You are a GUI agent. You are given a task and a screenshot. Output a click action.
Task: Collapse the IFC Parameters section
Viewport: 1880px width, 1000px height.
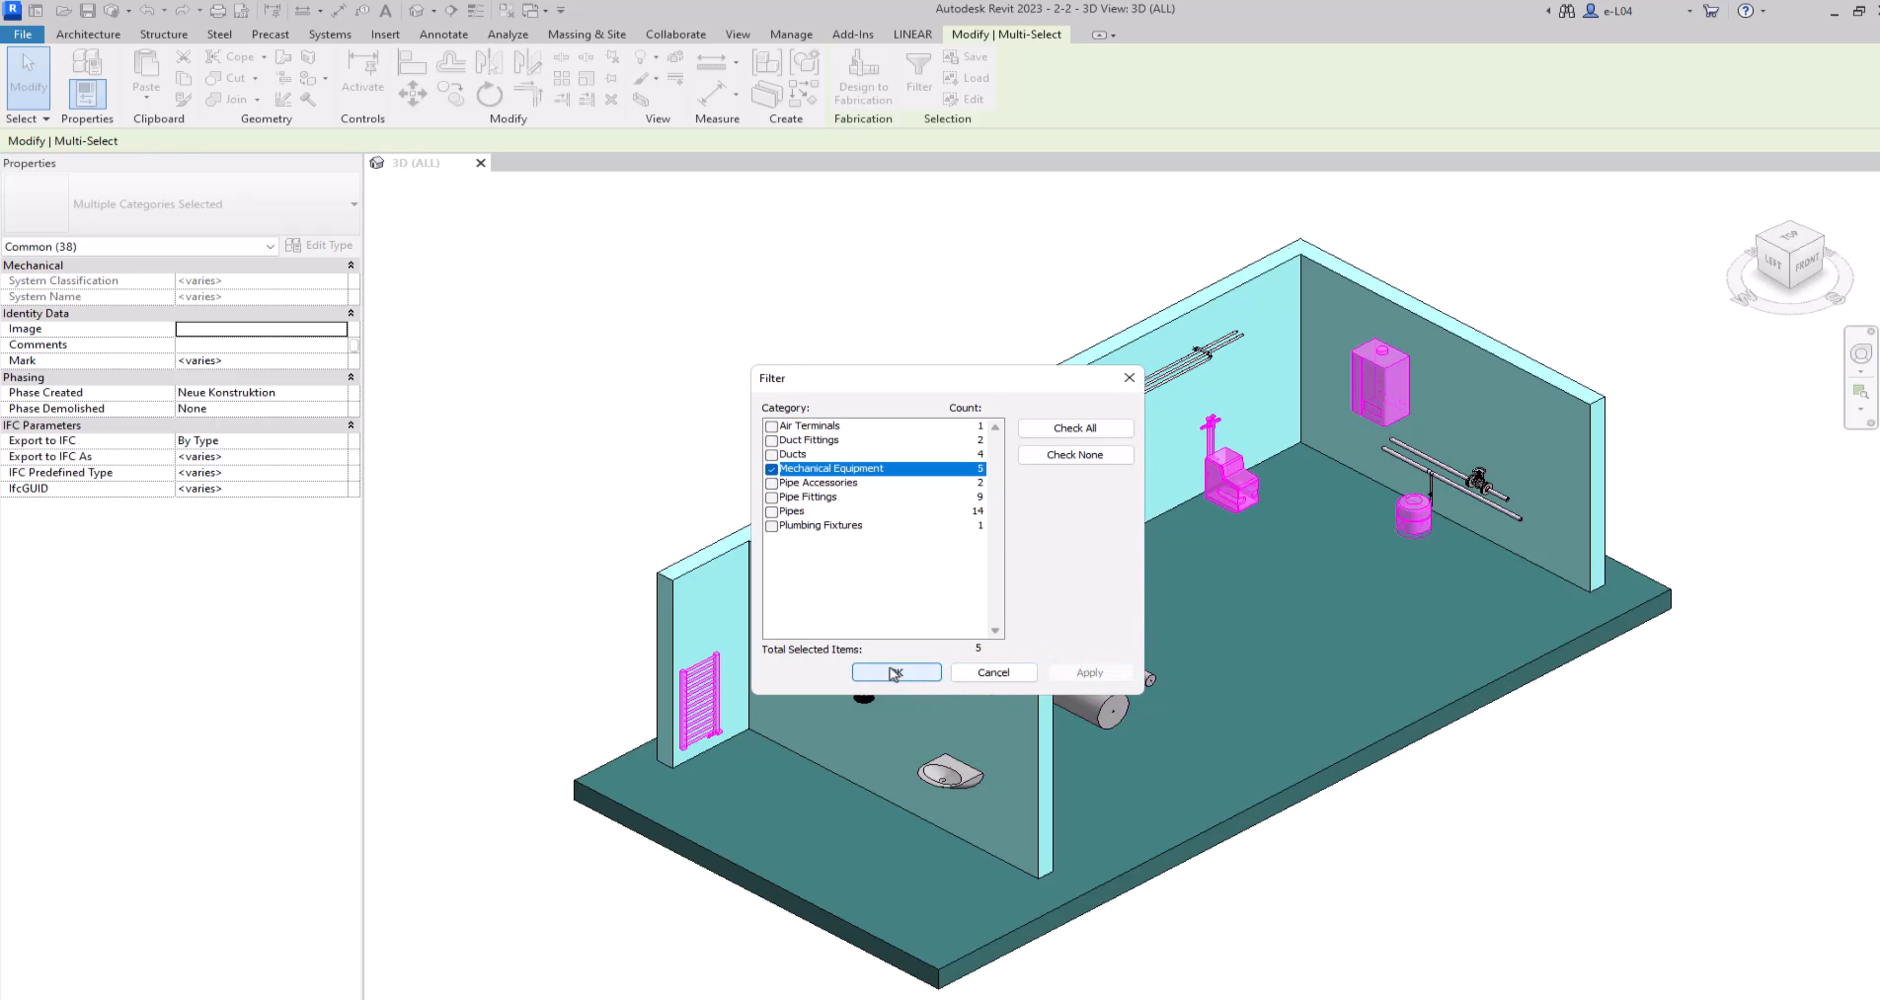(x=350, y=425)
